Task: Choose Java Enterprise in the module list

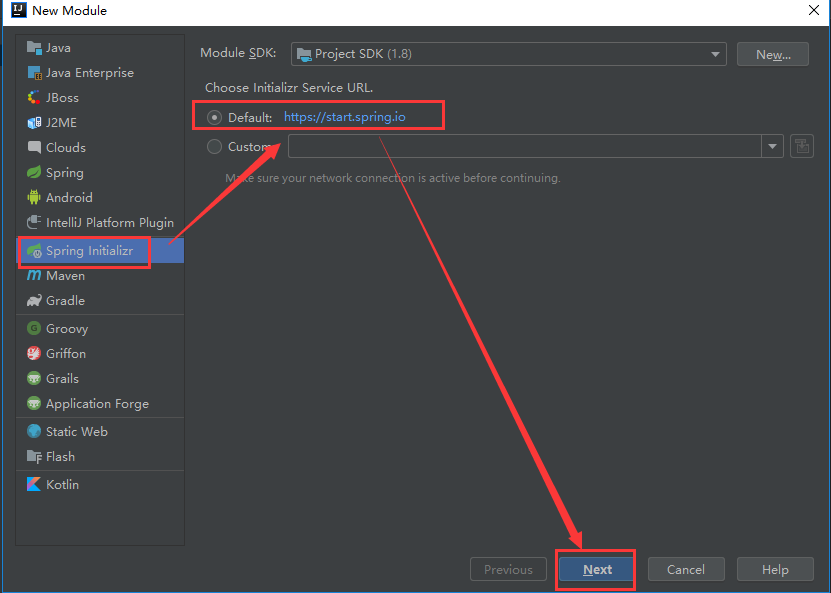Action: tap(100, 73)
